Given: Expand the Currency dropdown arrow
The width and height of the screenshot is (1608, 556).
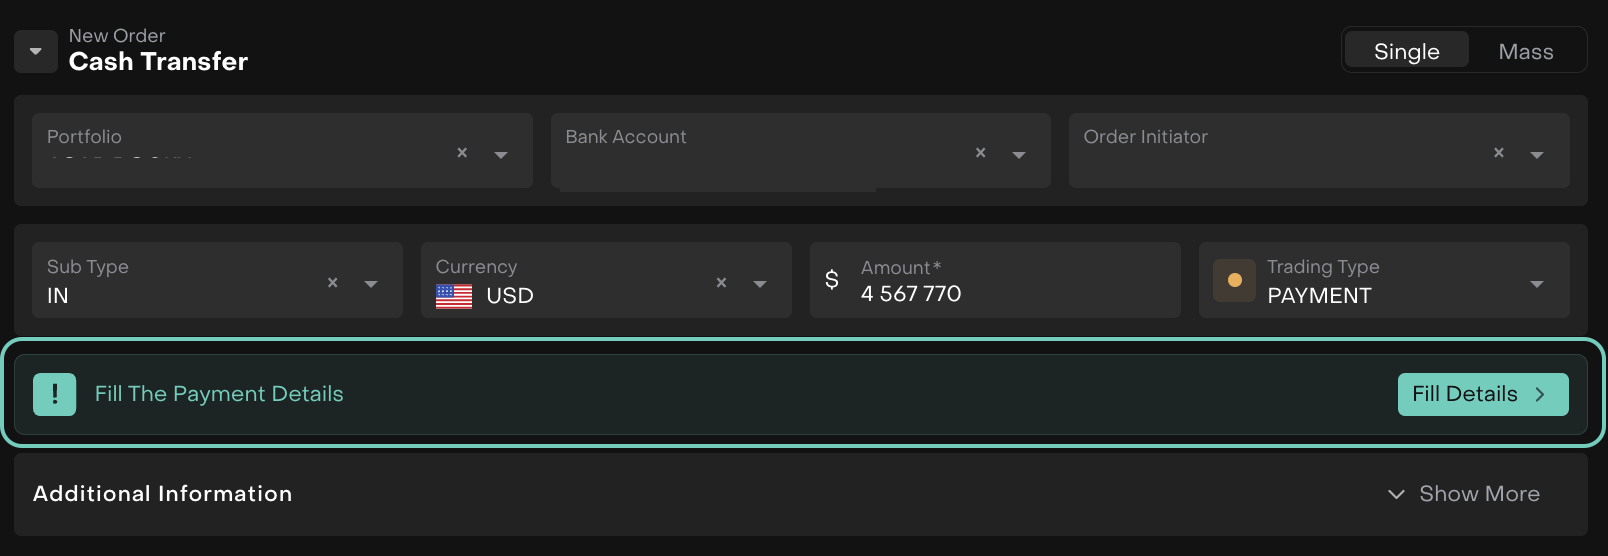Looking at the screenshot, I should pos(760,285).
